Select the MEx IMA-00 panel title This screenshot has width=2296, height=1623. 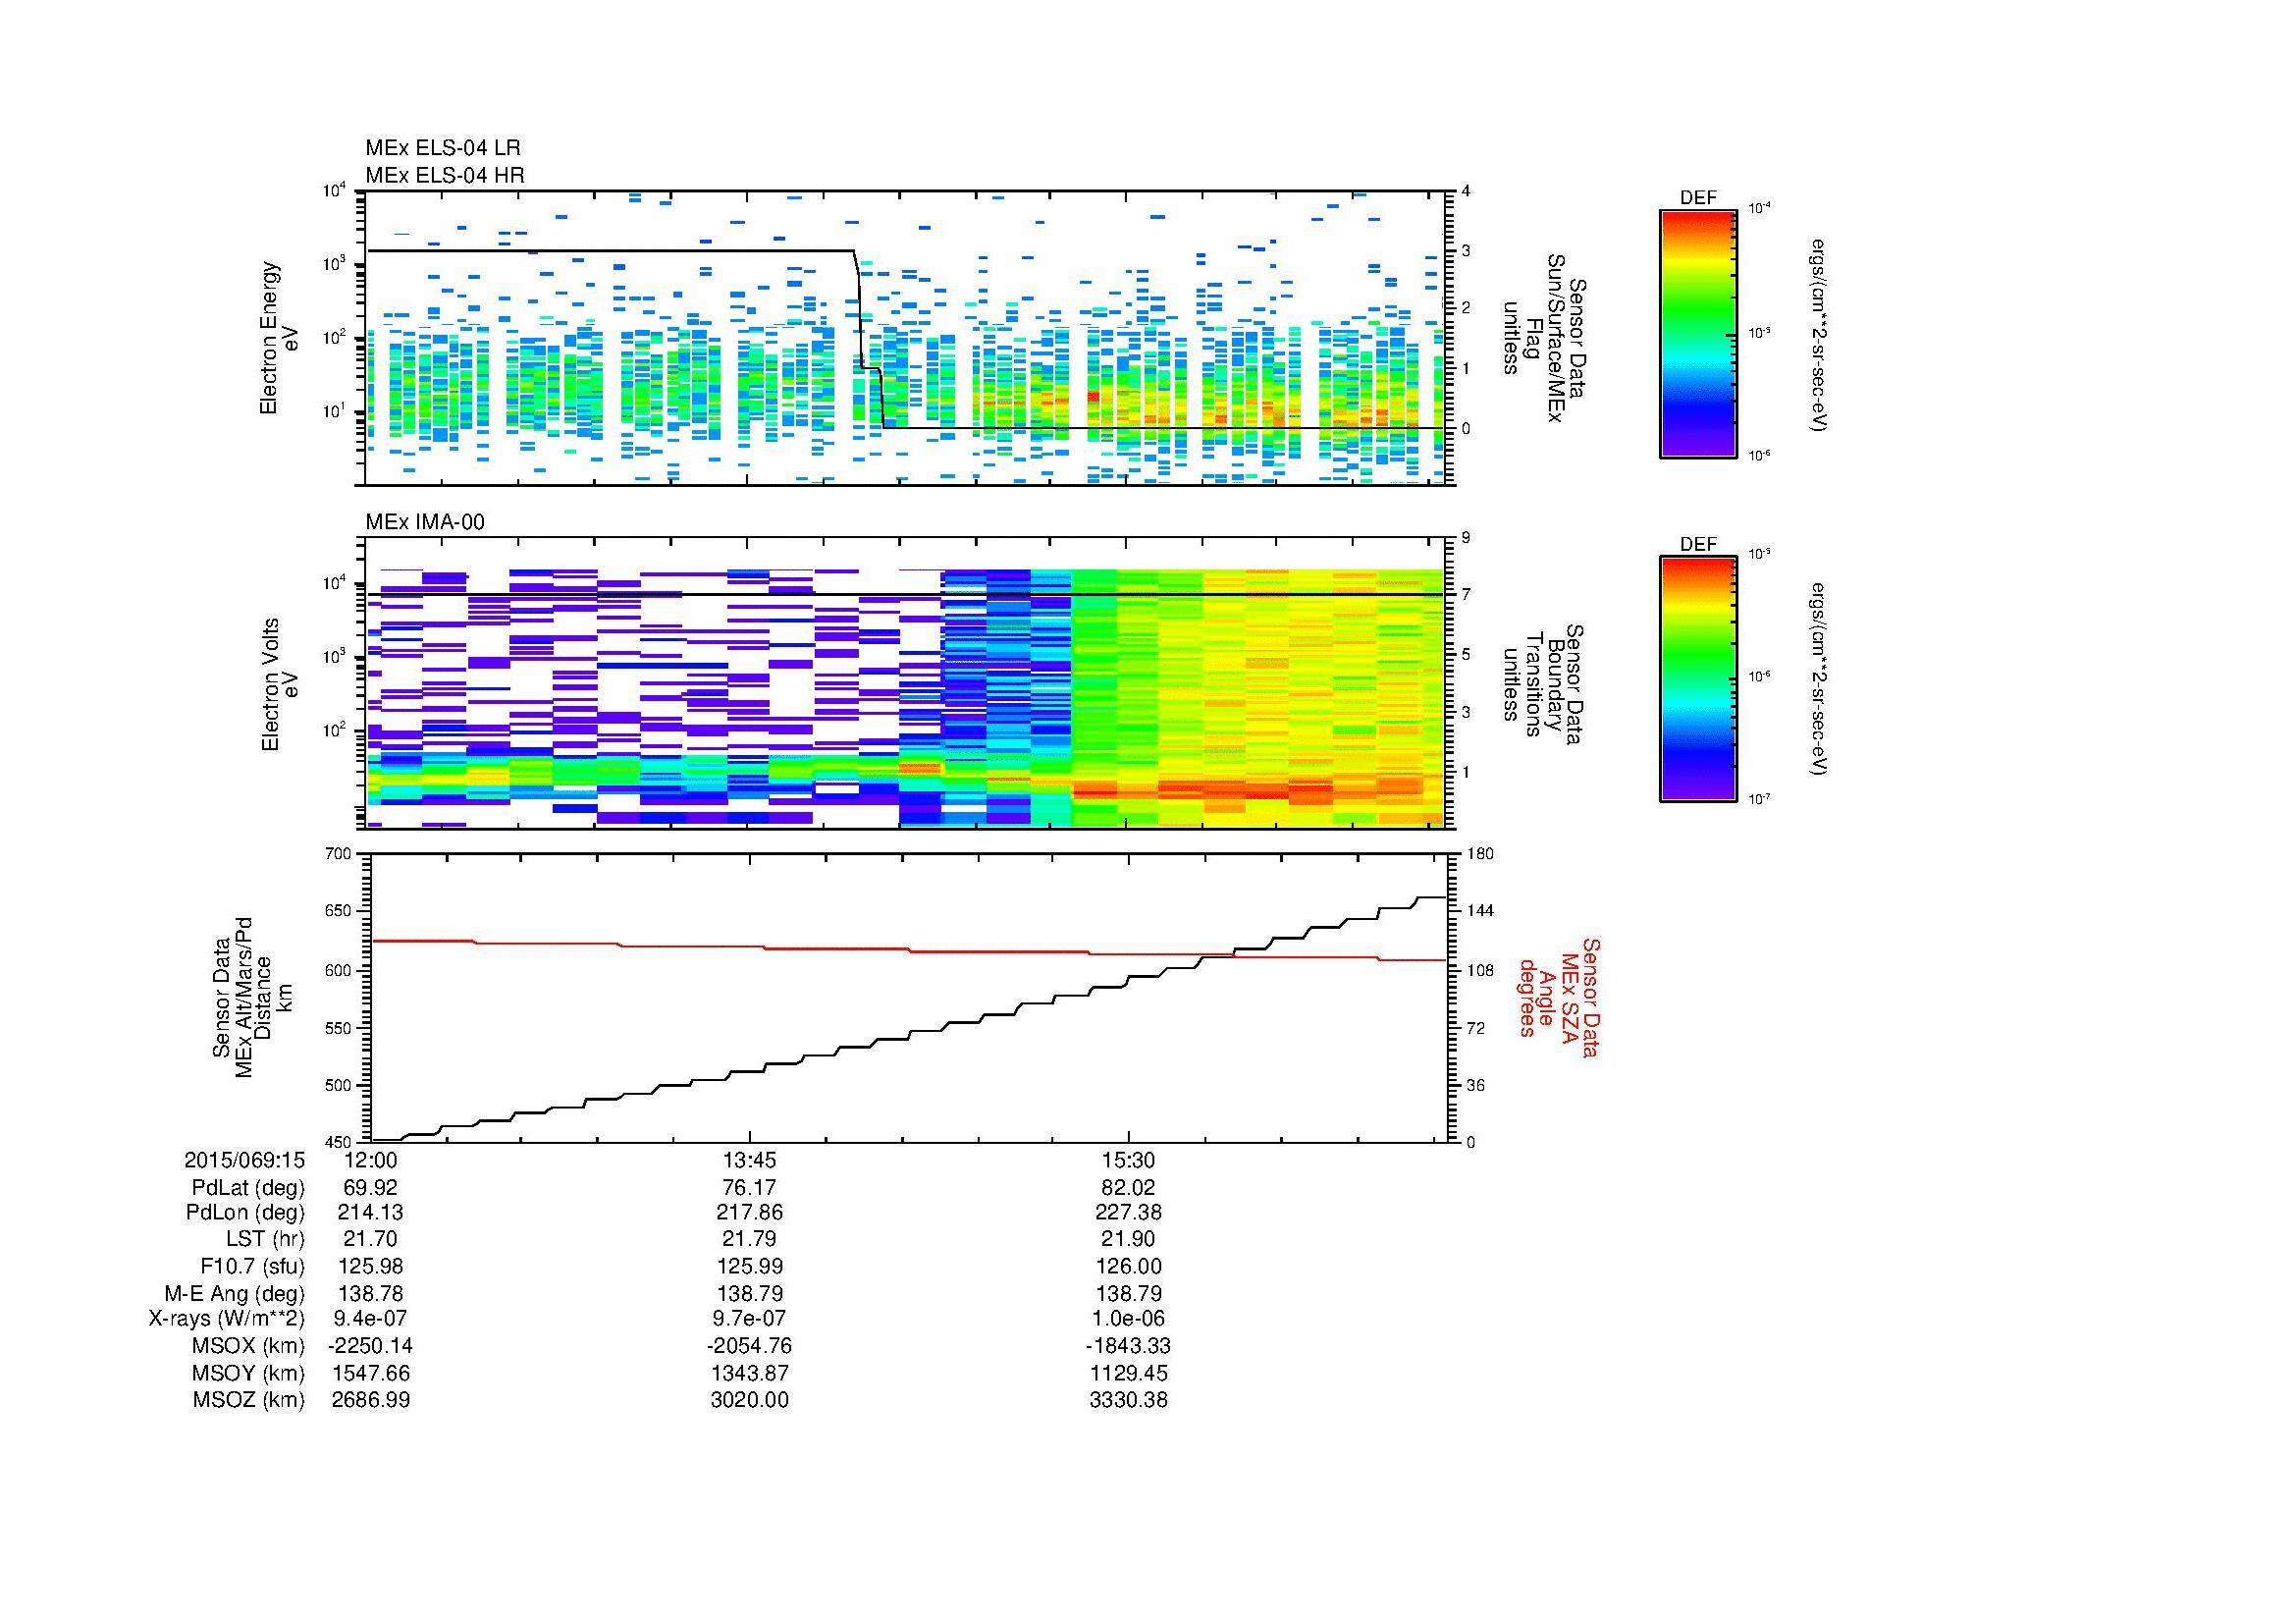pyautogui.click(x=425, y=522)
